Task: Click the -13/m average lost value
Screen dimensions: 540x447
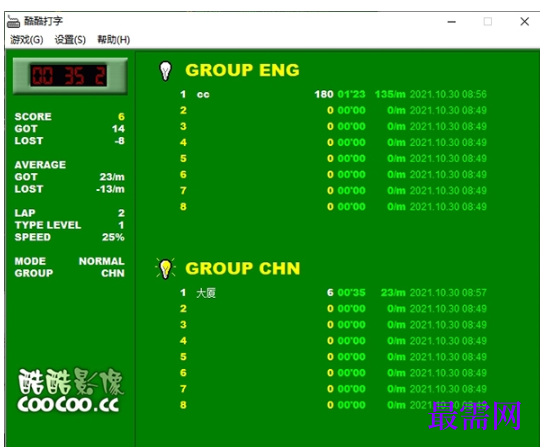Action: [110, 189]
